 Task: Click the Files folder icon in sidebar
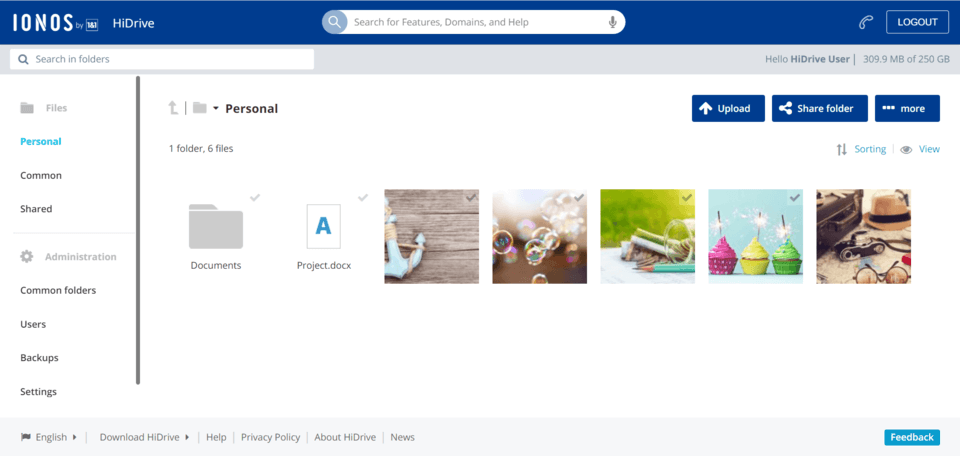tap(27, 108)
